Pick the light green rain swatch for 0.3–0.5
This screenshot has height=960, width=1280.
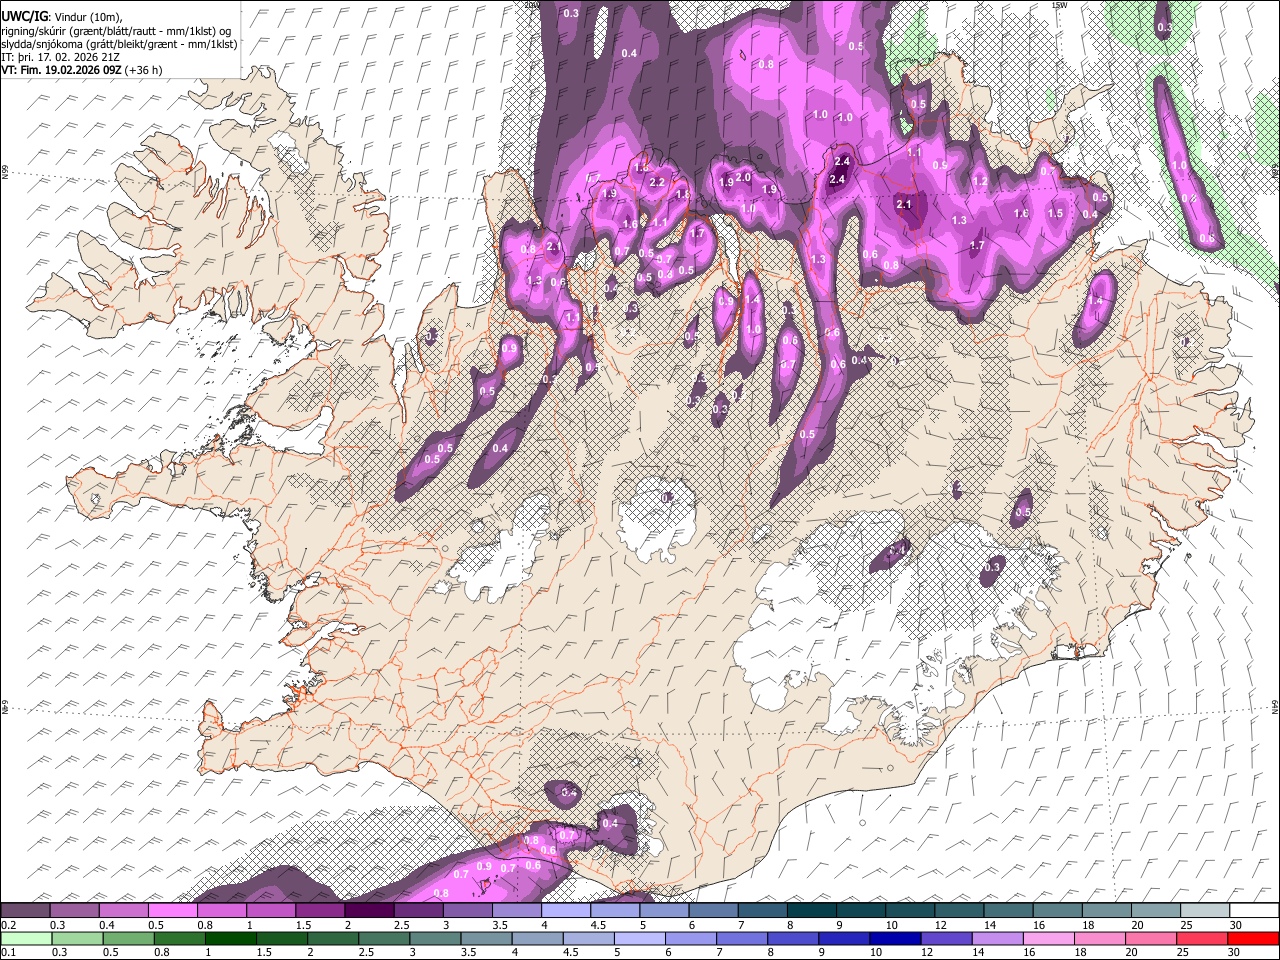point(76,938)
